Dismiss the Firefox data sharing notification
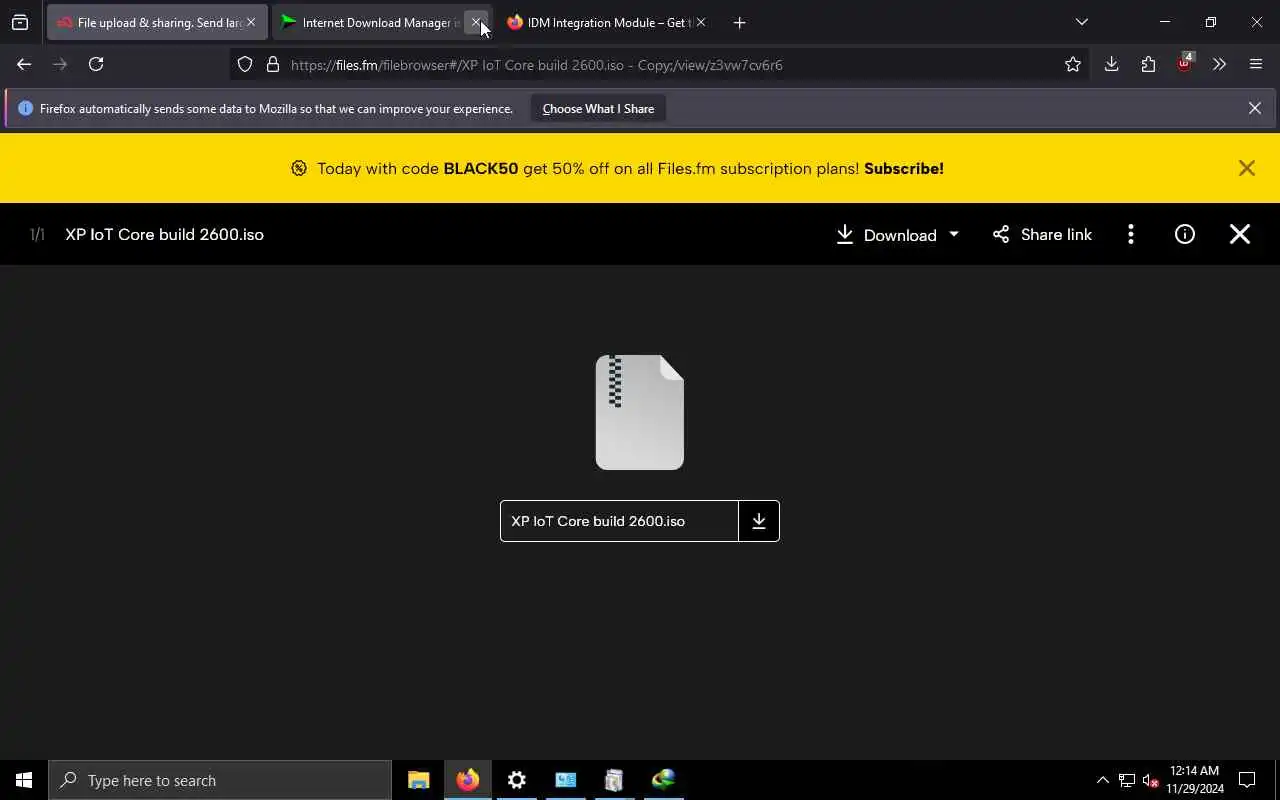Image resolution: width=1280 pixels, height=800 pixels. click(x=1254, y=108)
